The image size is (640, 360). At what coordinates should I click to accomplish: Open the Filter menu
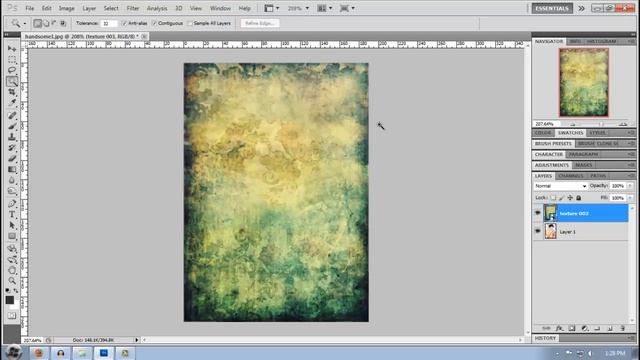tap(133, 8)
